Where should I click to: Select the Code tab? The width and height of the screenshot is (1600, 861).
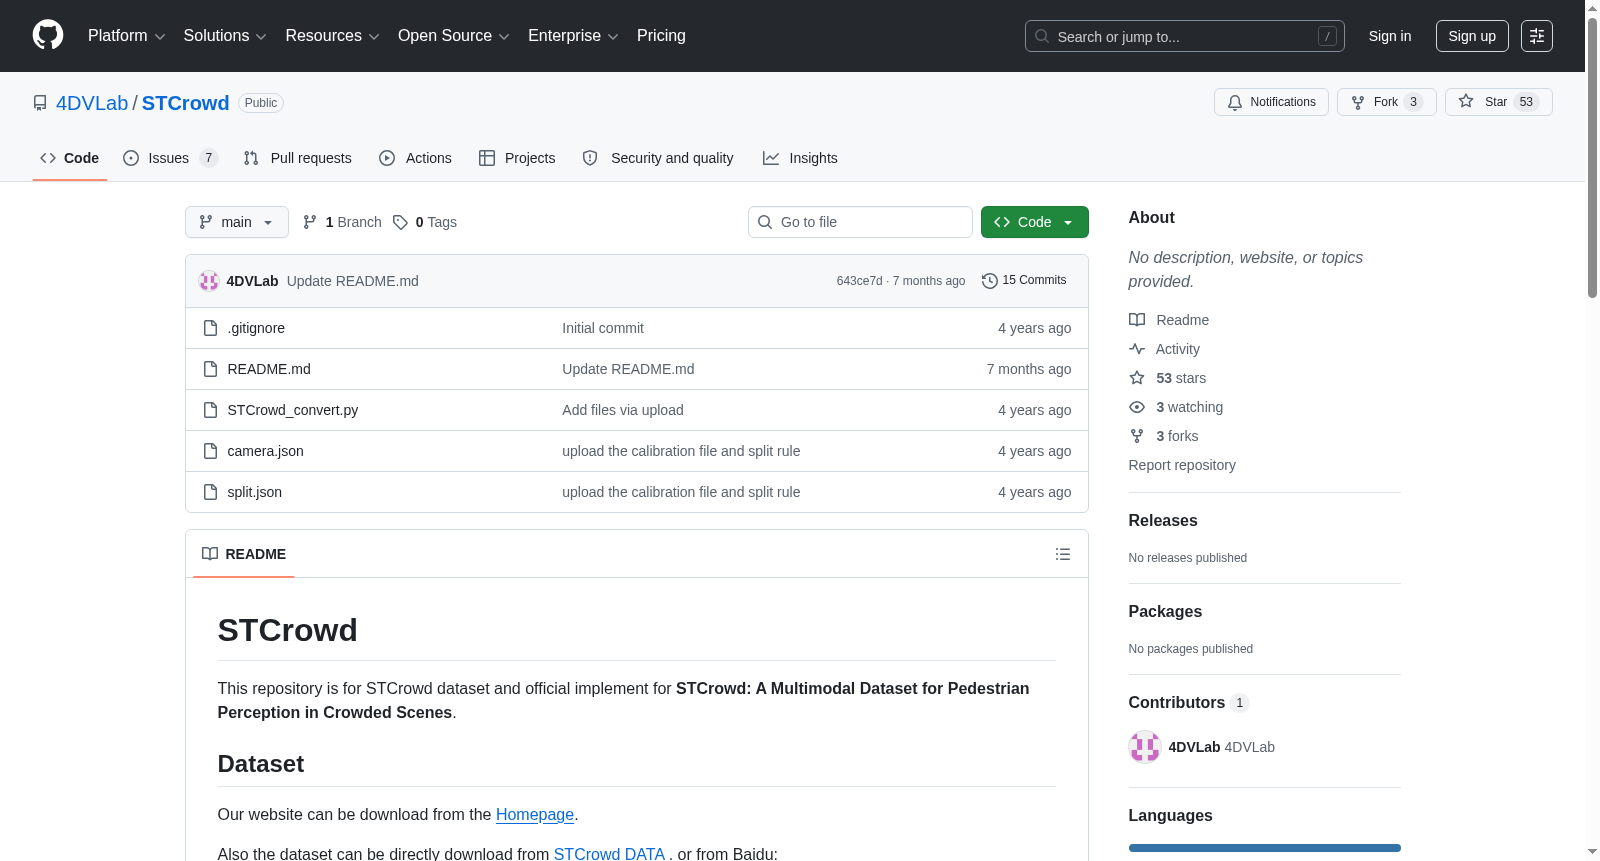click(x=70, y=158)
